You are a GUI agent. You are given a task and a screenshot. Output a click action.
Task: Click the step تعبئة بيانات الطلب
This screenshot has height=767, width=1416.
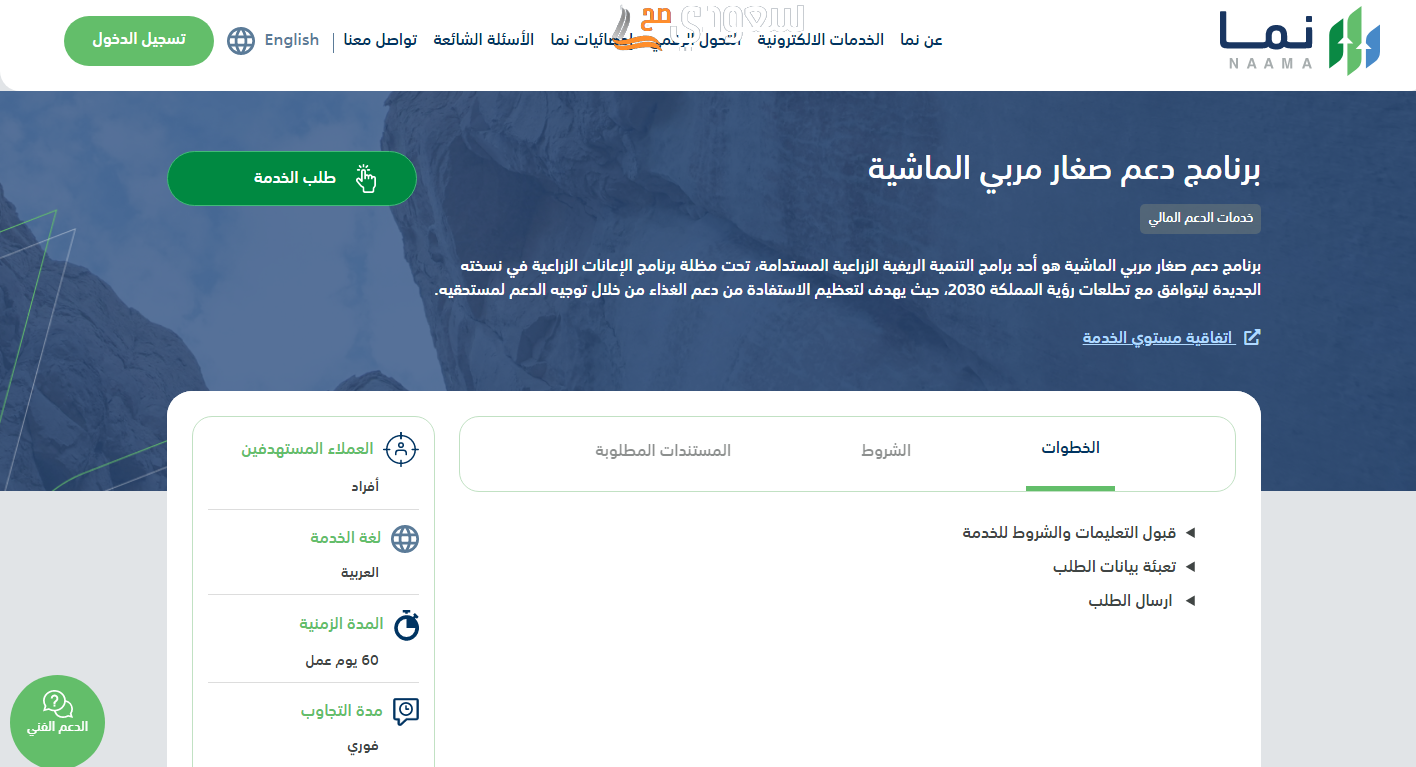tap(1114, 567)
